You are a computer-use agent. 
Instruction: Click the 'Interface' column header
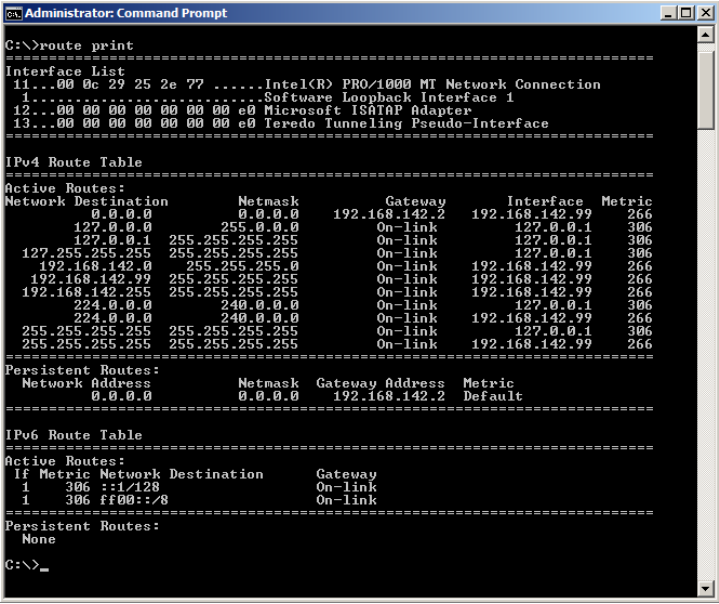click(545, 201)
